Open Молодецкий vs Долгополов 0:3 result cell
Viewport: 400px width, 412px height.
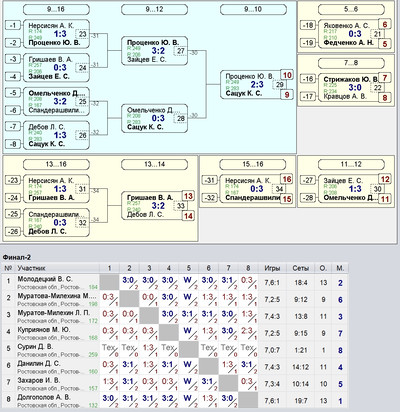(248, 283)
